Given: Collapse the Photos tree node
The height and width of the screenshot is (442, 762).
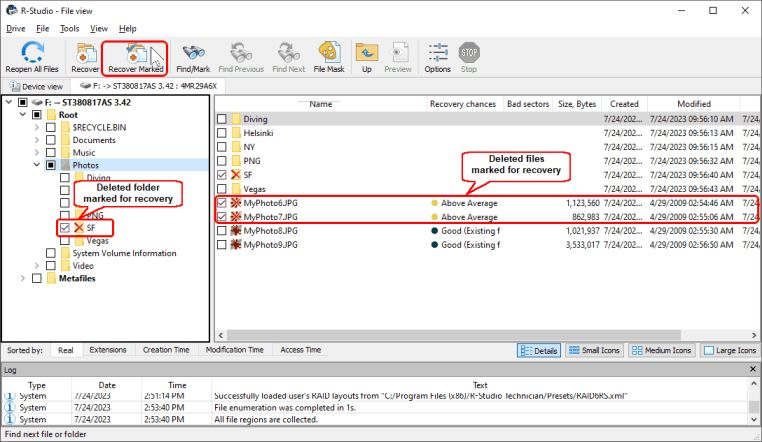Looking at the screenshot, I should [37, 165].
